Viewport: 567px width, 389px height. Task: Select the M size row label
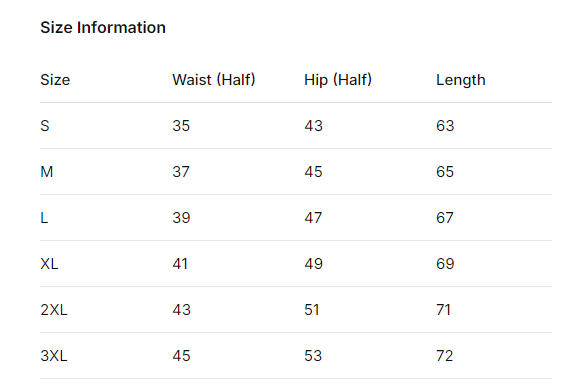[47, 172]
